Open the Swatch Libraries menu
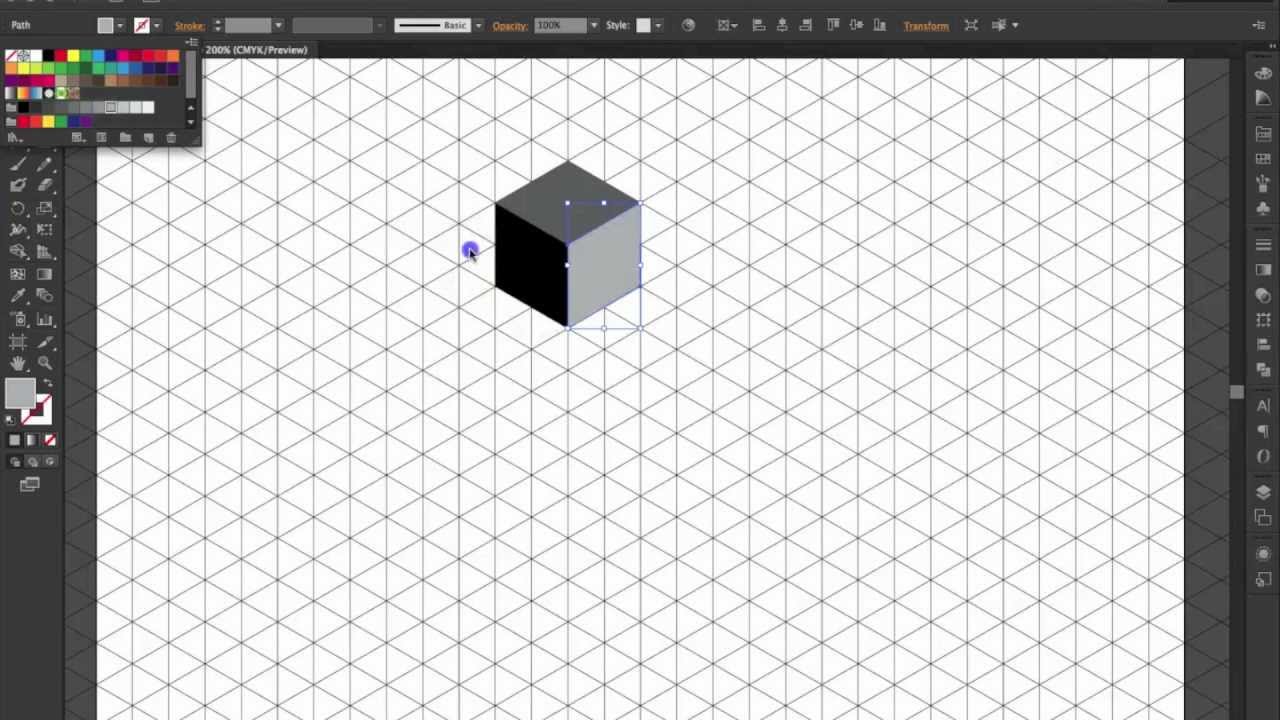This screenshot has height=720, width=1280. coord(13,137)
